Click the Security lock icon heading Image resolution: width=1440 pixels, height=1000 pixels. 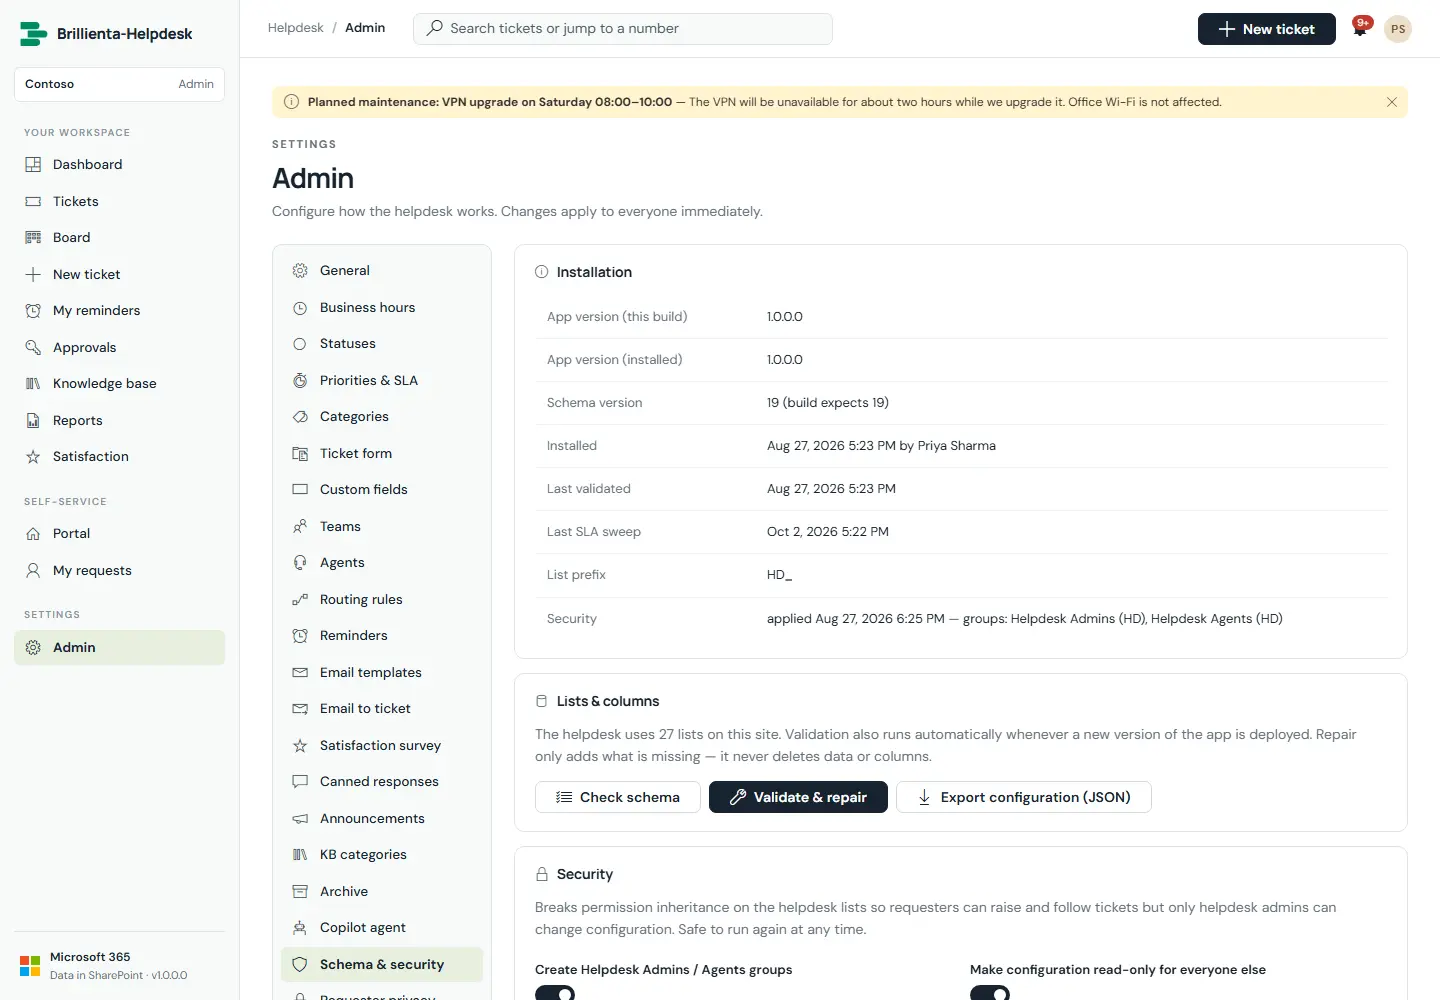(x=542, y=874)
